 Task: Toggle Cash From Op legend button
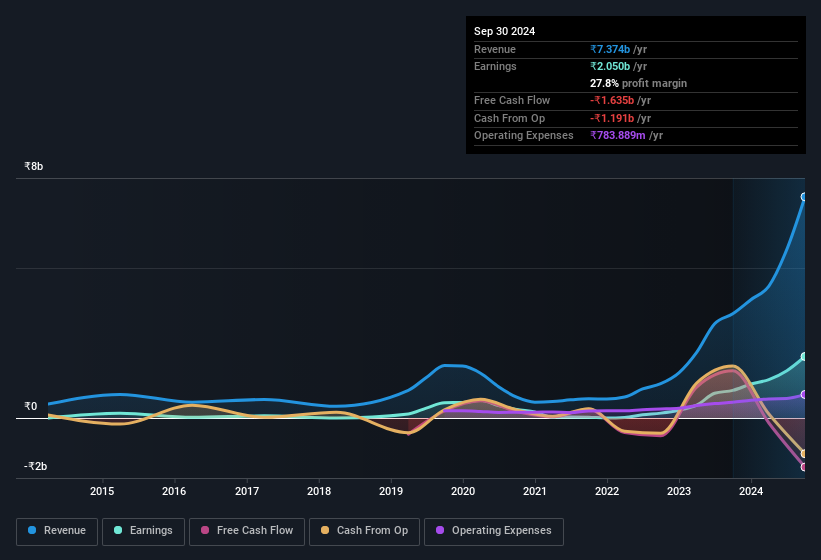[x=364, y=531]
